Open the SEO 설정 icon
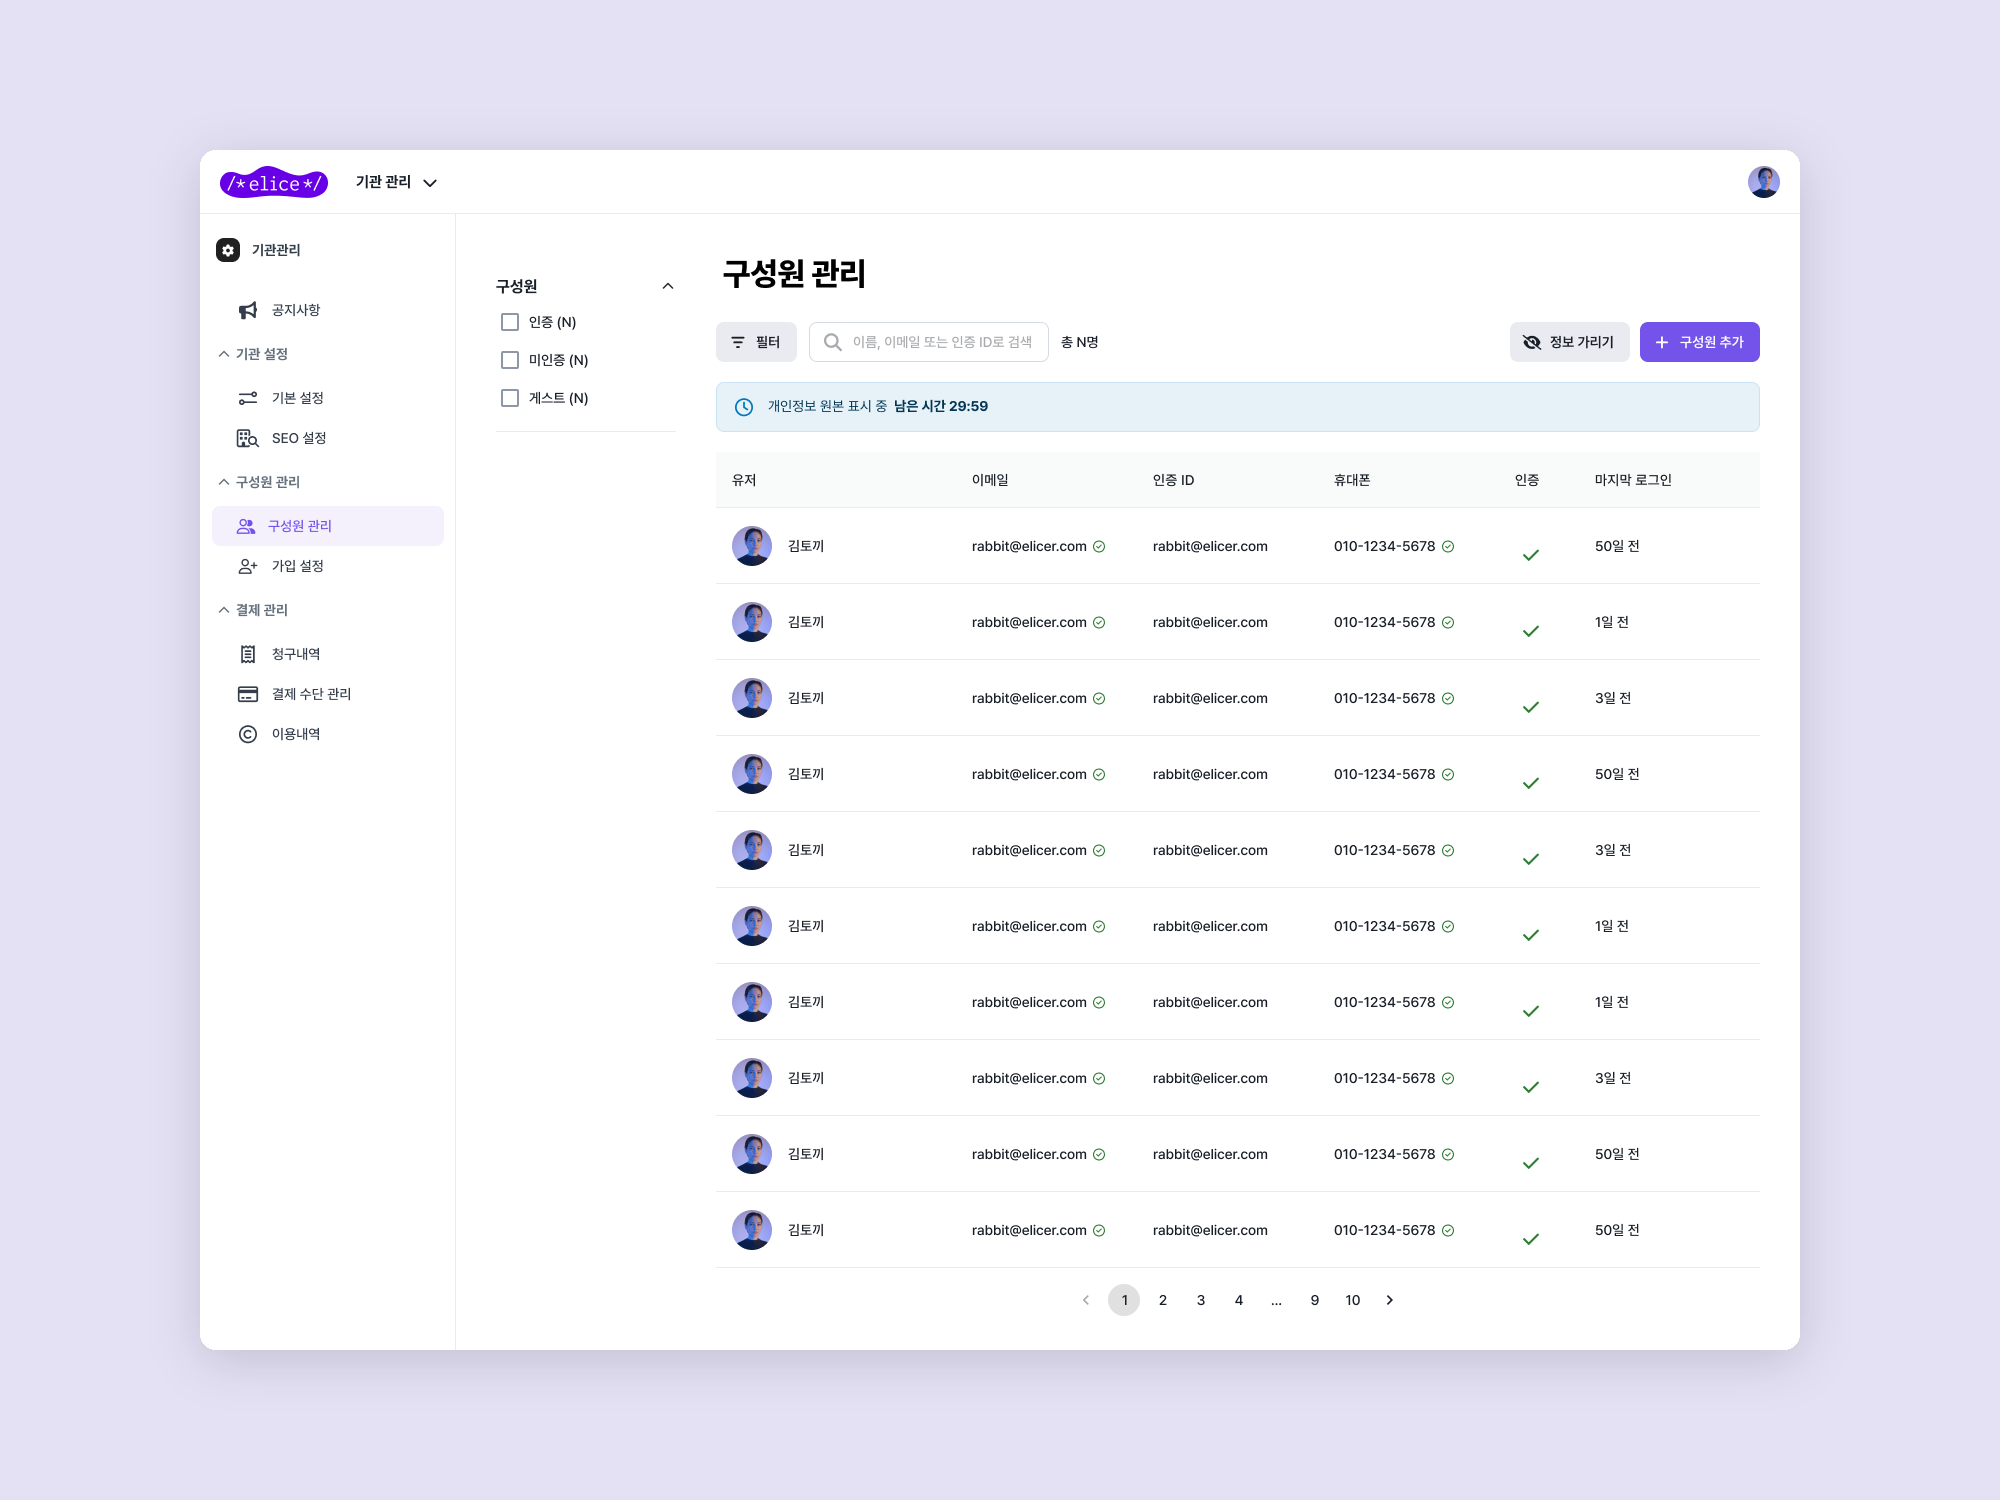Viewport: 2000px width, 1500px height. 248,438
